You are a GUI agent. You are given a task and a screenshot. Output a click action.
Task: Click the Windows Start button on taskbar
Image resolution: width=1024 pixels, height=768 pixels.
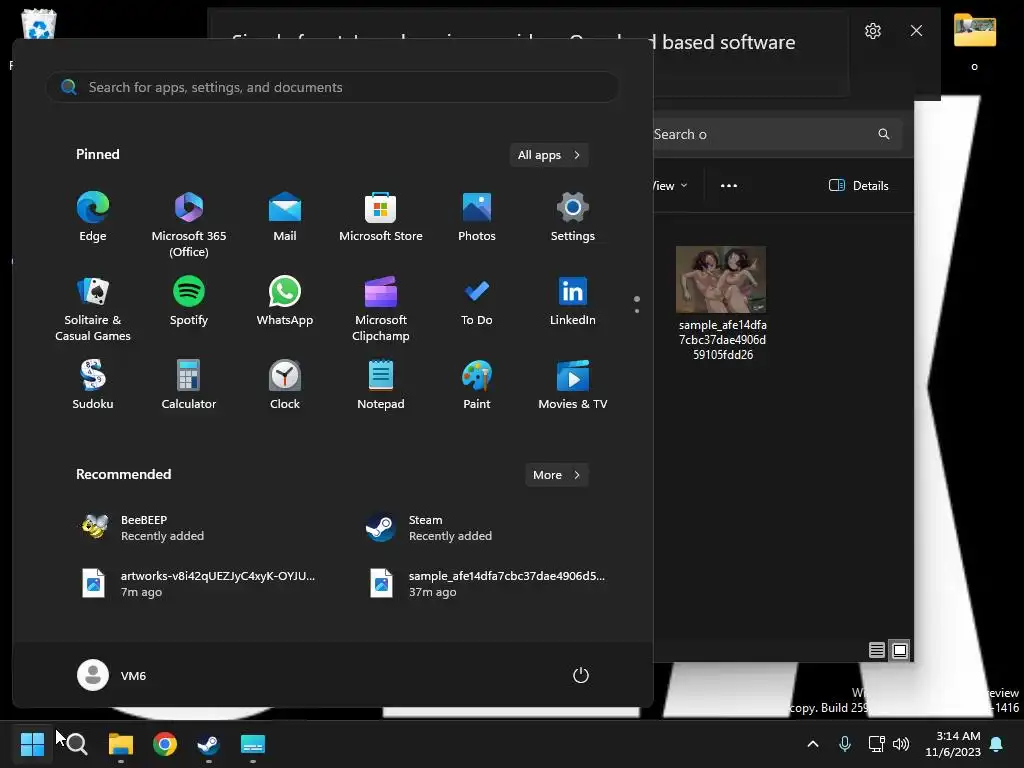[x=32, y=744]
